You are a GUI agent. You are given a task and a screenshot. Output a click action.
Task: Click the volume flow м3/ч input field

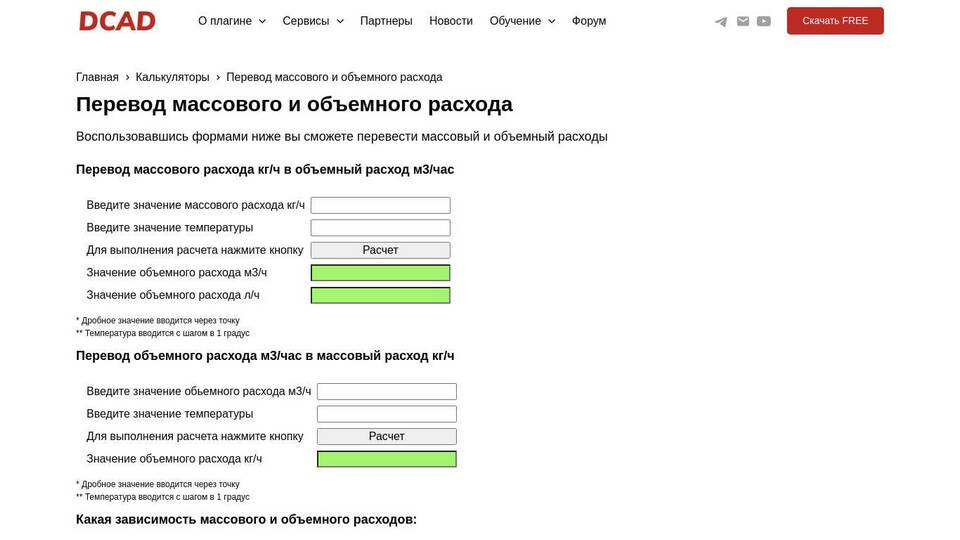pyautogui.click(x=386, y=391)
